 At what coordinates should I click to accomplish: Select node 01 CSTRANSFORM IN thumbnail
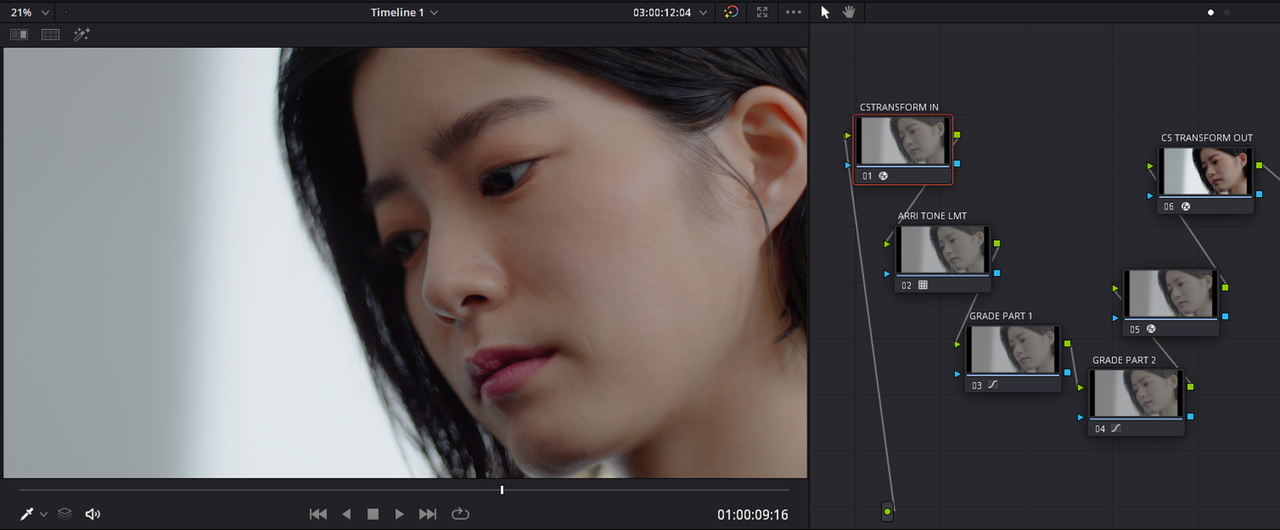903,140
